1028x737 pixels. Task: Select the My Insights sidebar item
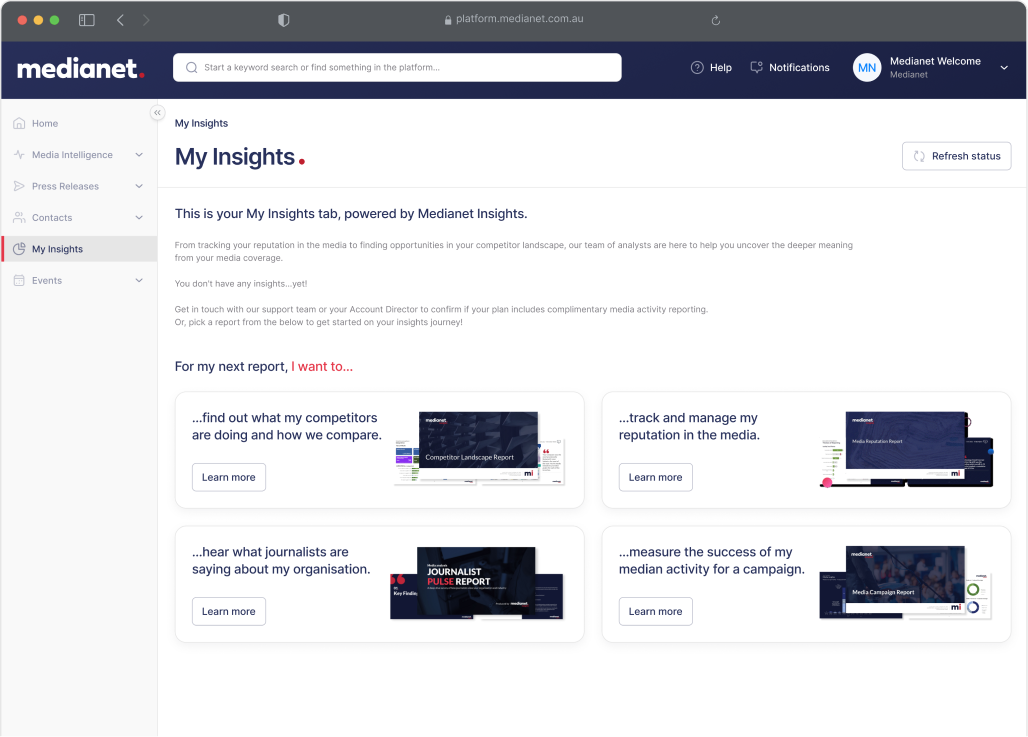click(55, 248)
